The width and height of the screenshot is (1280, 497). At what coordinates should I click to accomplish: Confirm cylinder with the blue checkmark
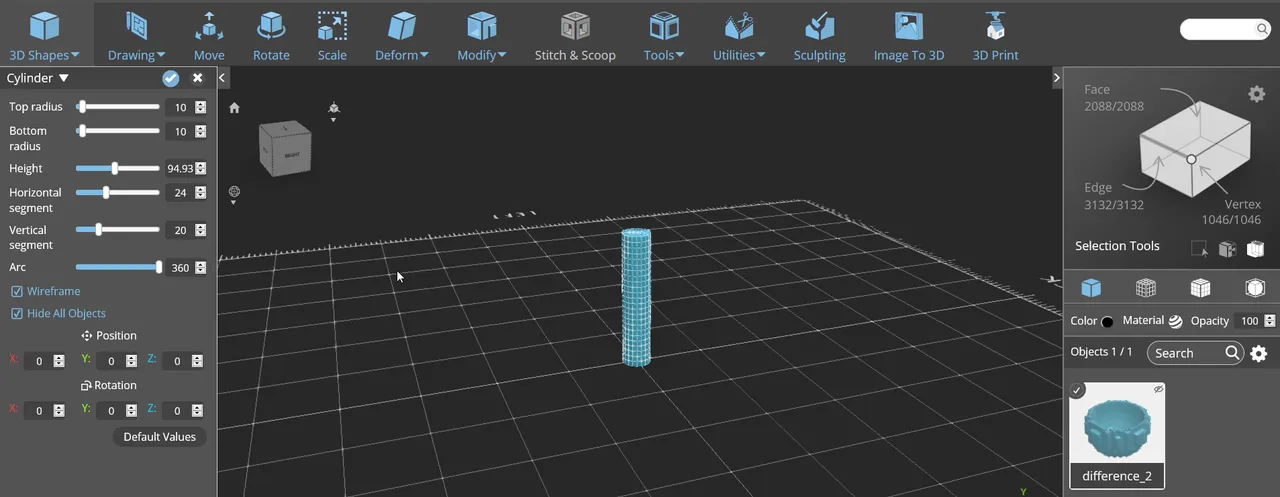pyautogui.click(x=171, y=78)
